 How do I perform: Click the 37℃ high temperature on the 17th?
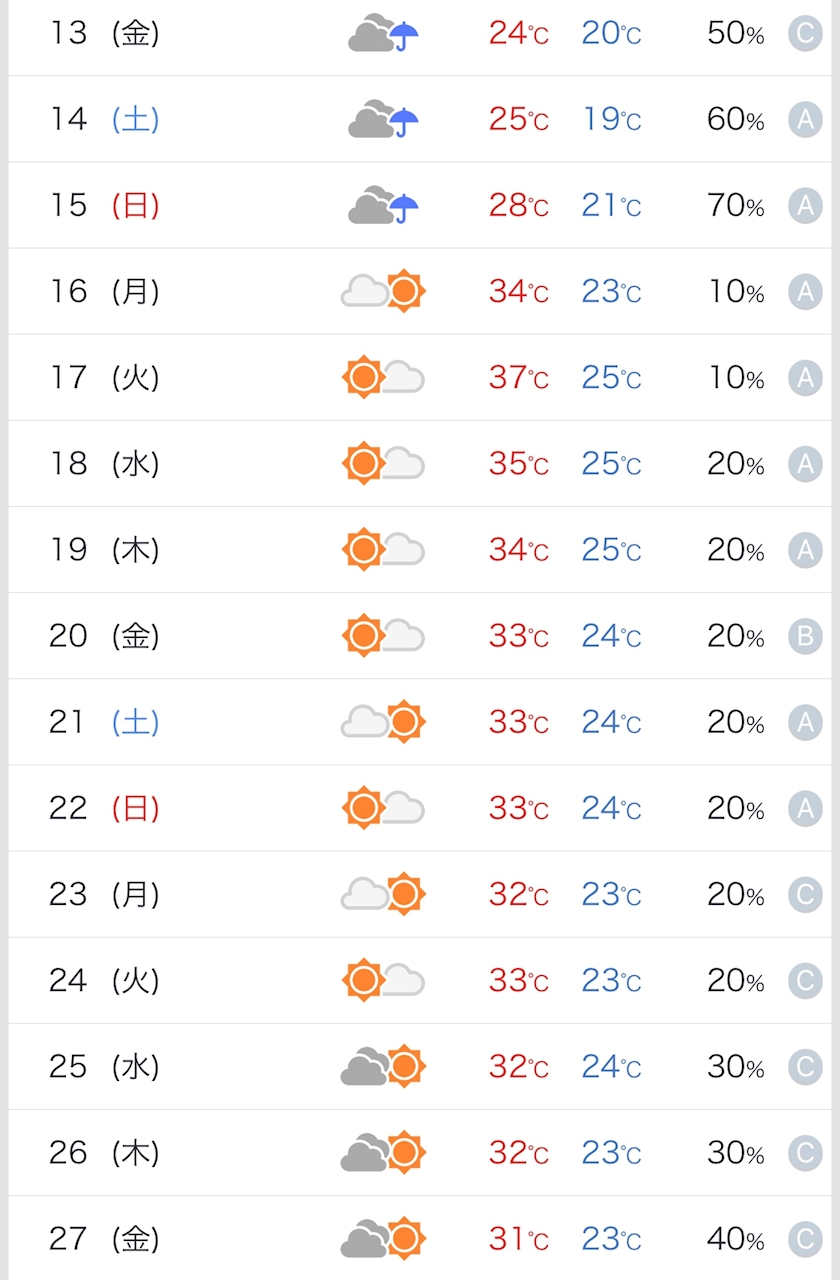[x=518, y=378]
